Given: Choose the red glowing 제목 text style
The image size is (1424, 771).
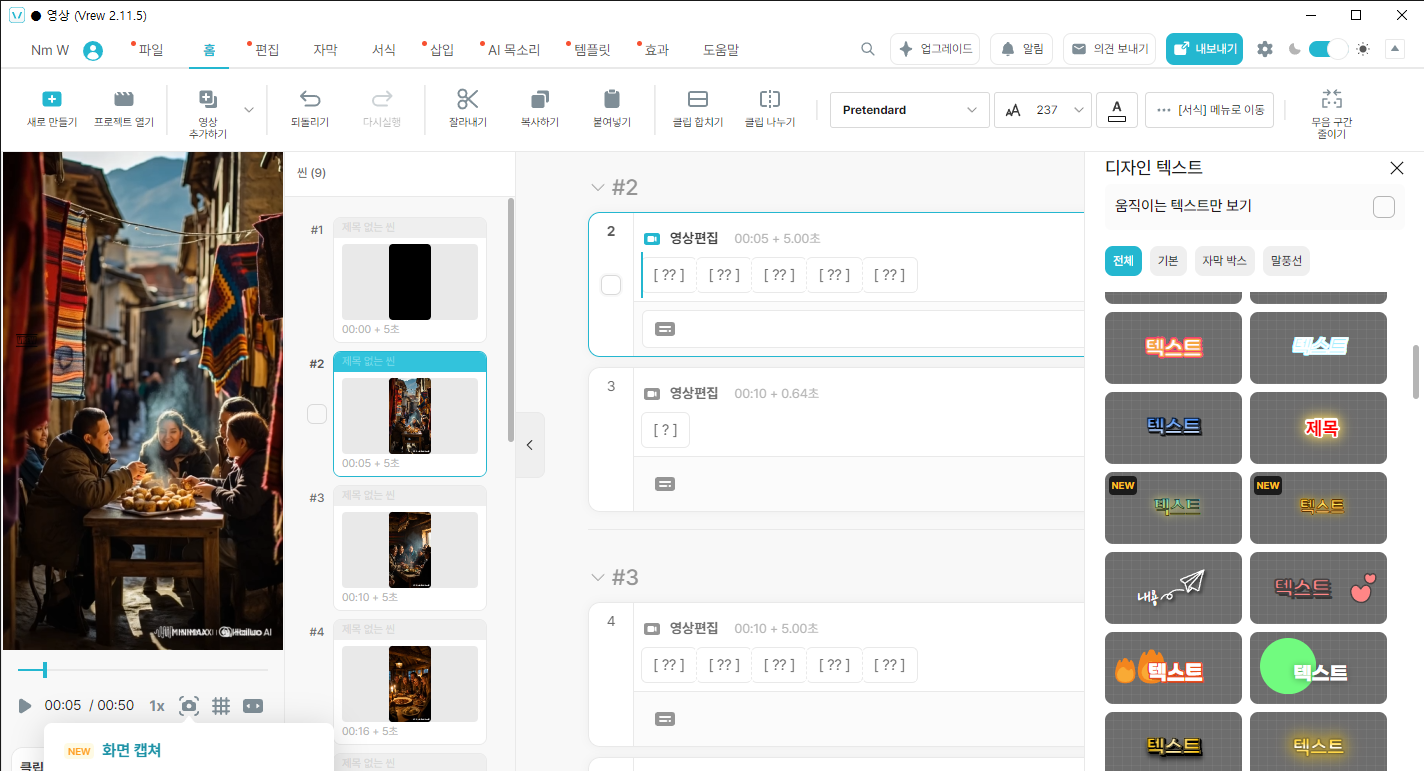Looking at the screenshot, I should coord(1318,428).
